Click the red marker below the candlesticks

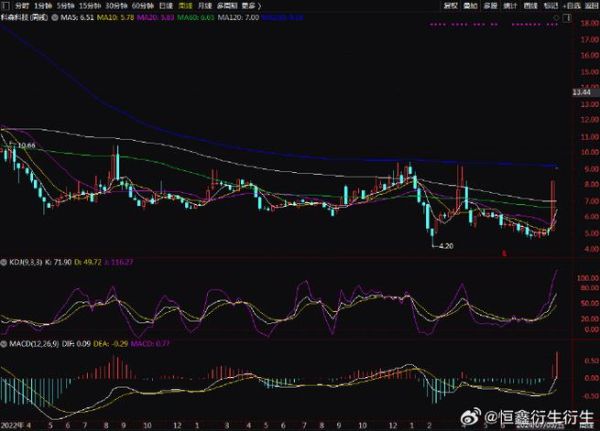coord(504,253)
